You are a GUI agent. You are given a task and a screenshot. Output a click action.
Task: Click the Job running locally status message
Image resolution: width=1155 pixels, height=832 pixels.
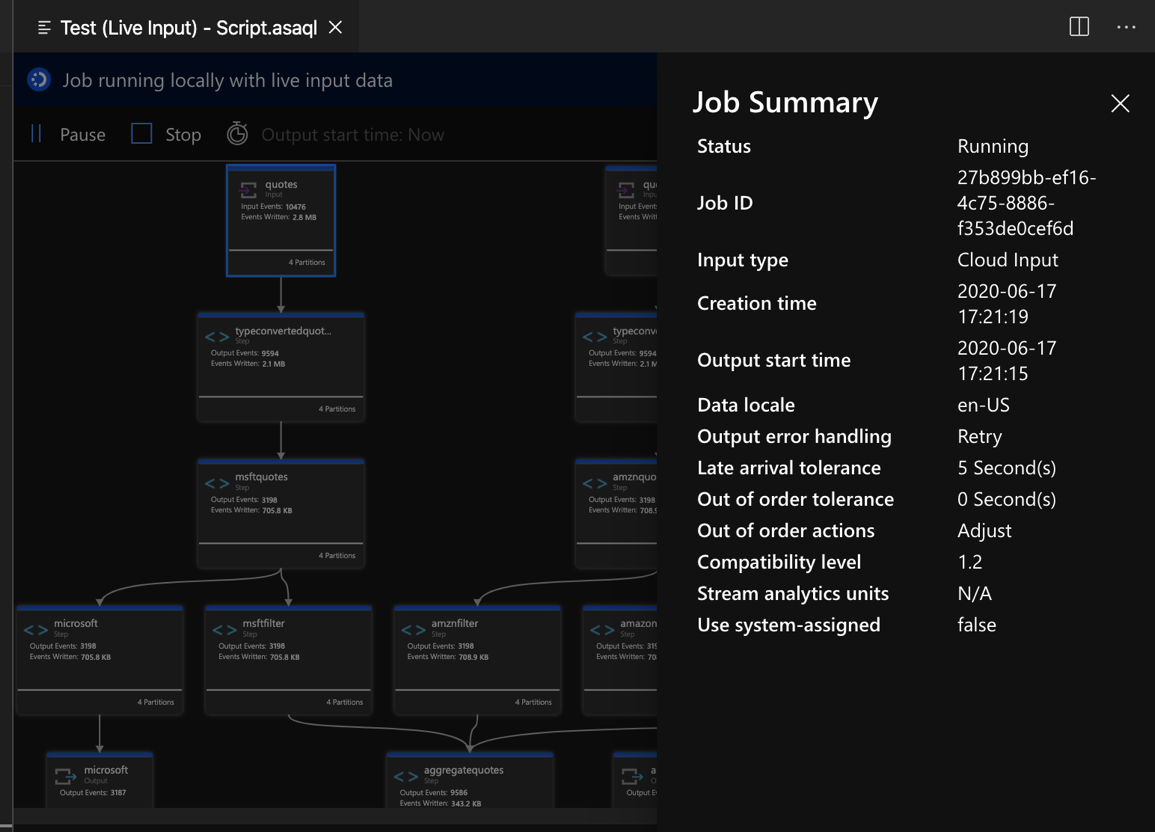[x=227, y=80]
